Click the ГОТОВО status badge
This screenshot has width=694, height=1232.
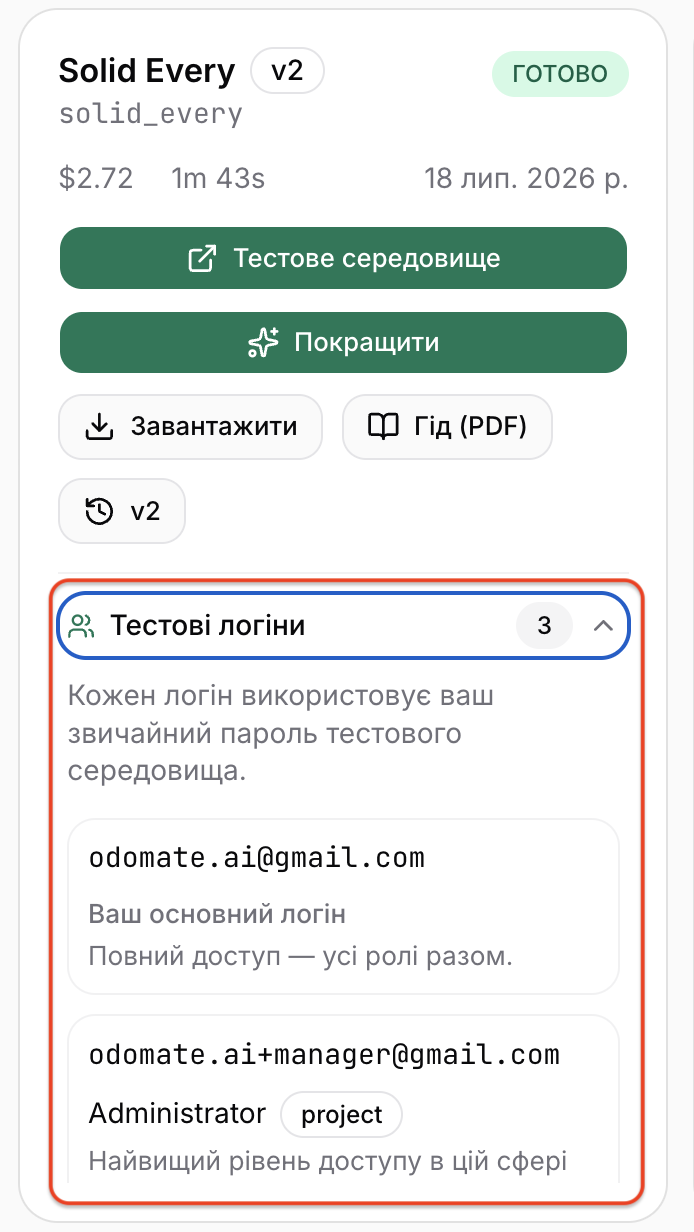coord(560,74)
